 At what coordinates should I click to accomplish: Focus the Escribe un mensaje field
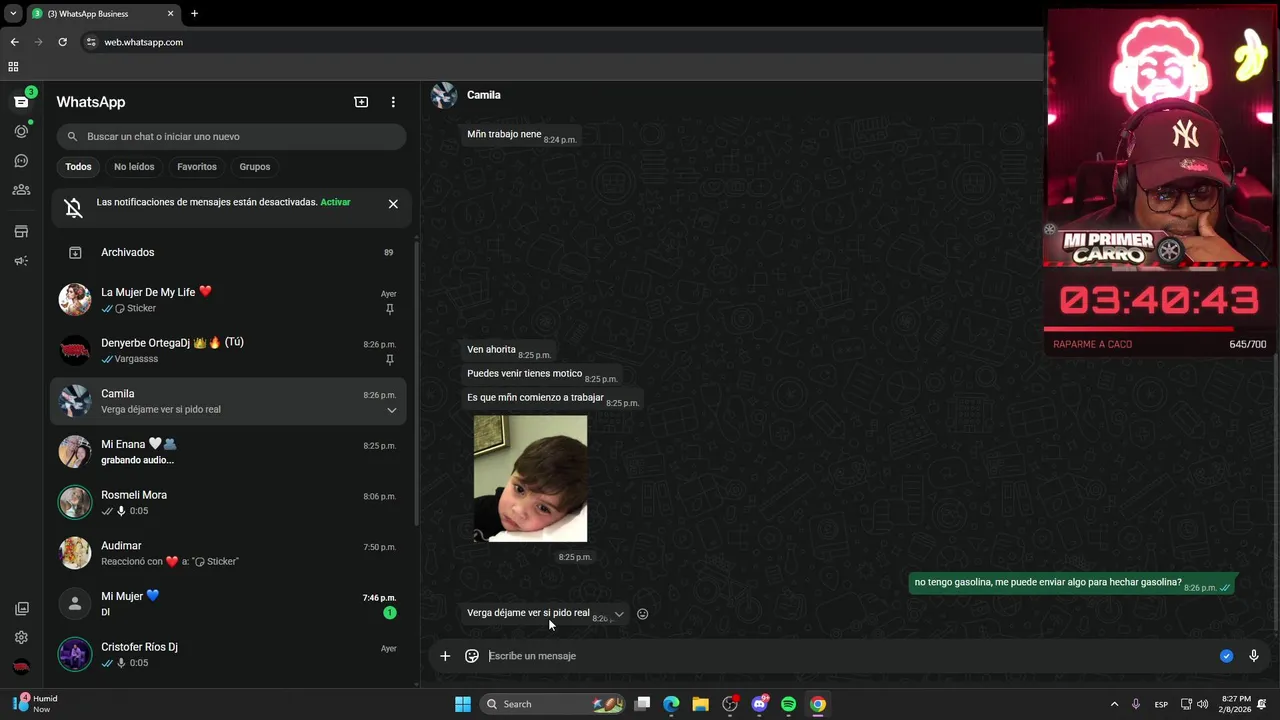[850, 656]
